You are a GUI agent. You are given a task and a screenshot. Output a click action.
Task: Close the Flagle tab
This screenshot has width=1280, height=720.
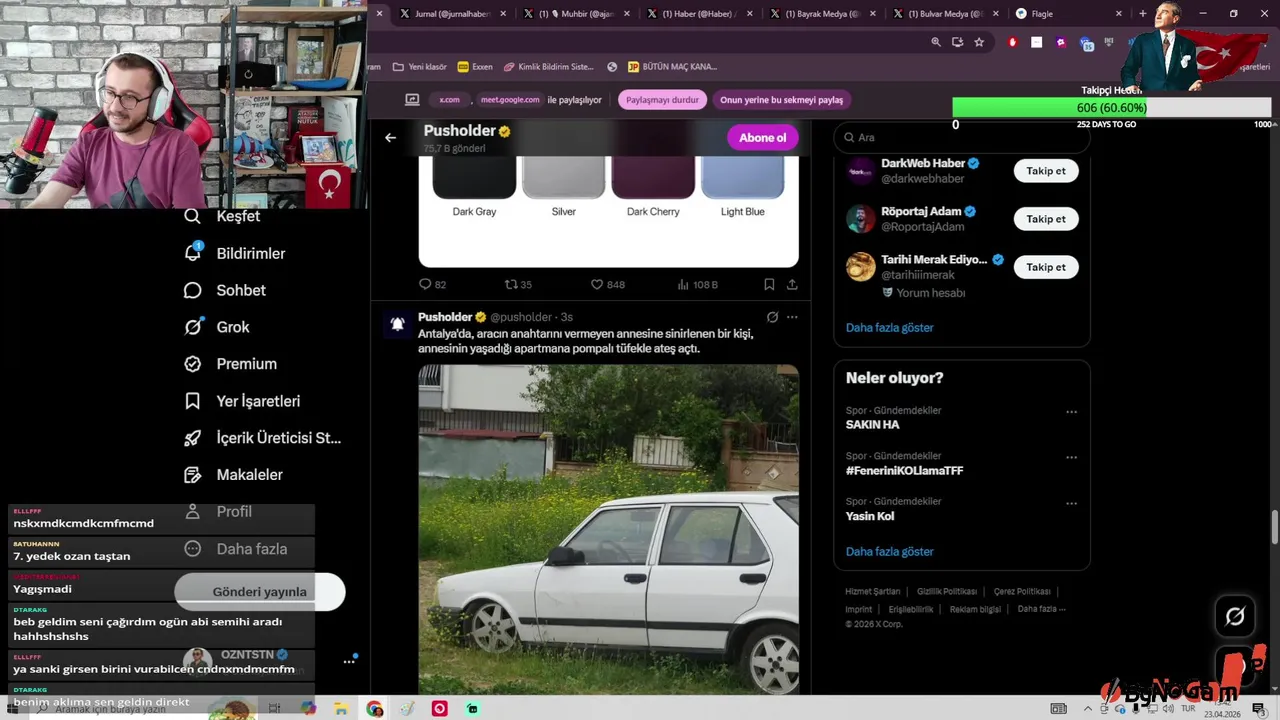tap(1120, 14)
